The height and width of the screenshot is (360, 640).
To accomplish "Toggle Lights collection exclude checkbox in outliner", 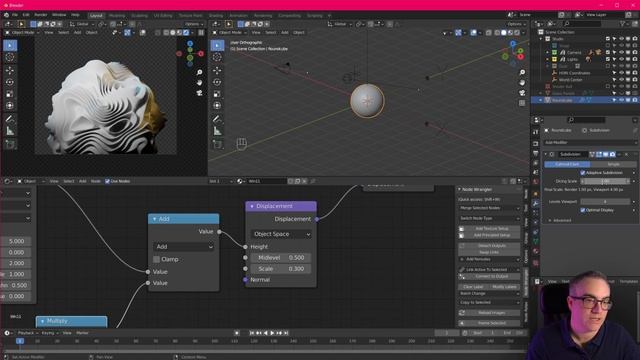I will (607, 59).
